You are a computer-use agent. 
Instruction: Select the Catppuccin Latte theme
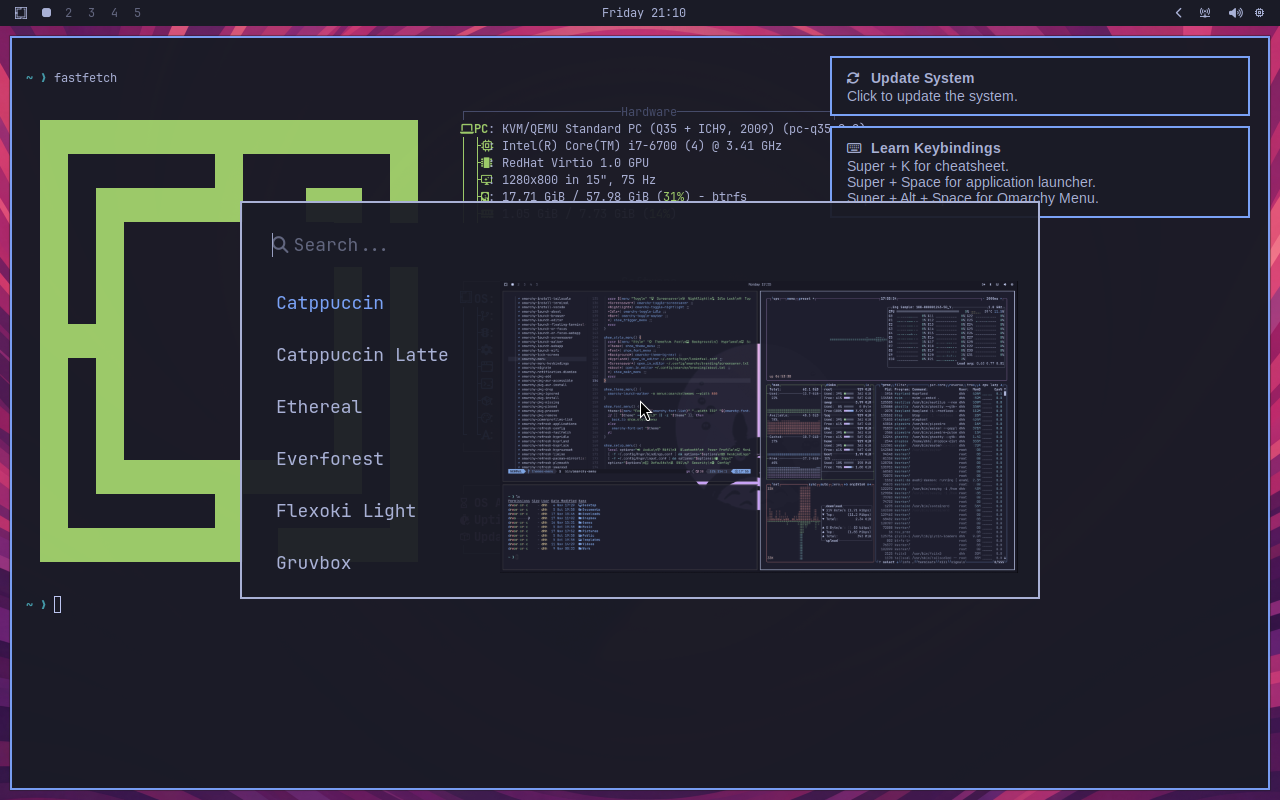[362, 354]
